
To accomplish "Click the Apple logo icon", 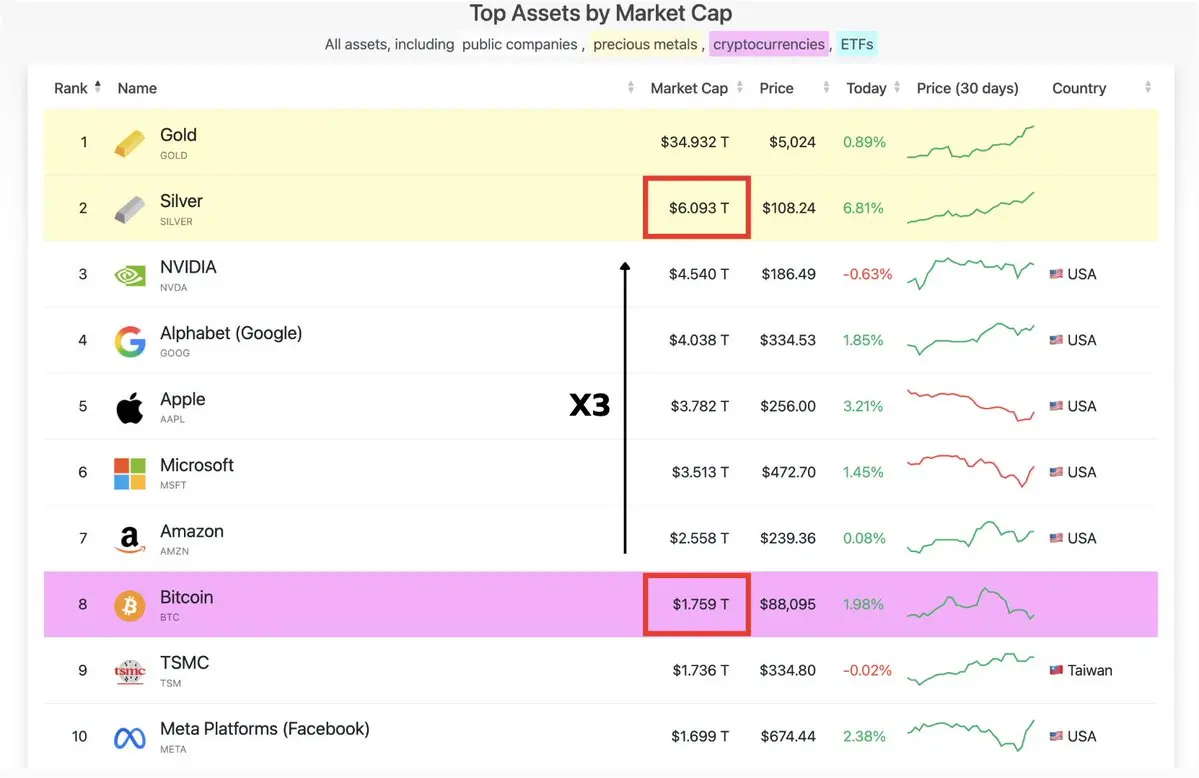I will [130, 407].
